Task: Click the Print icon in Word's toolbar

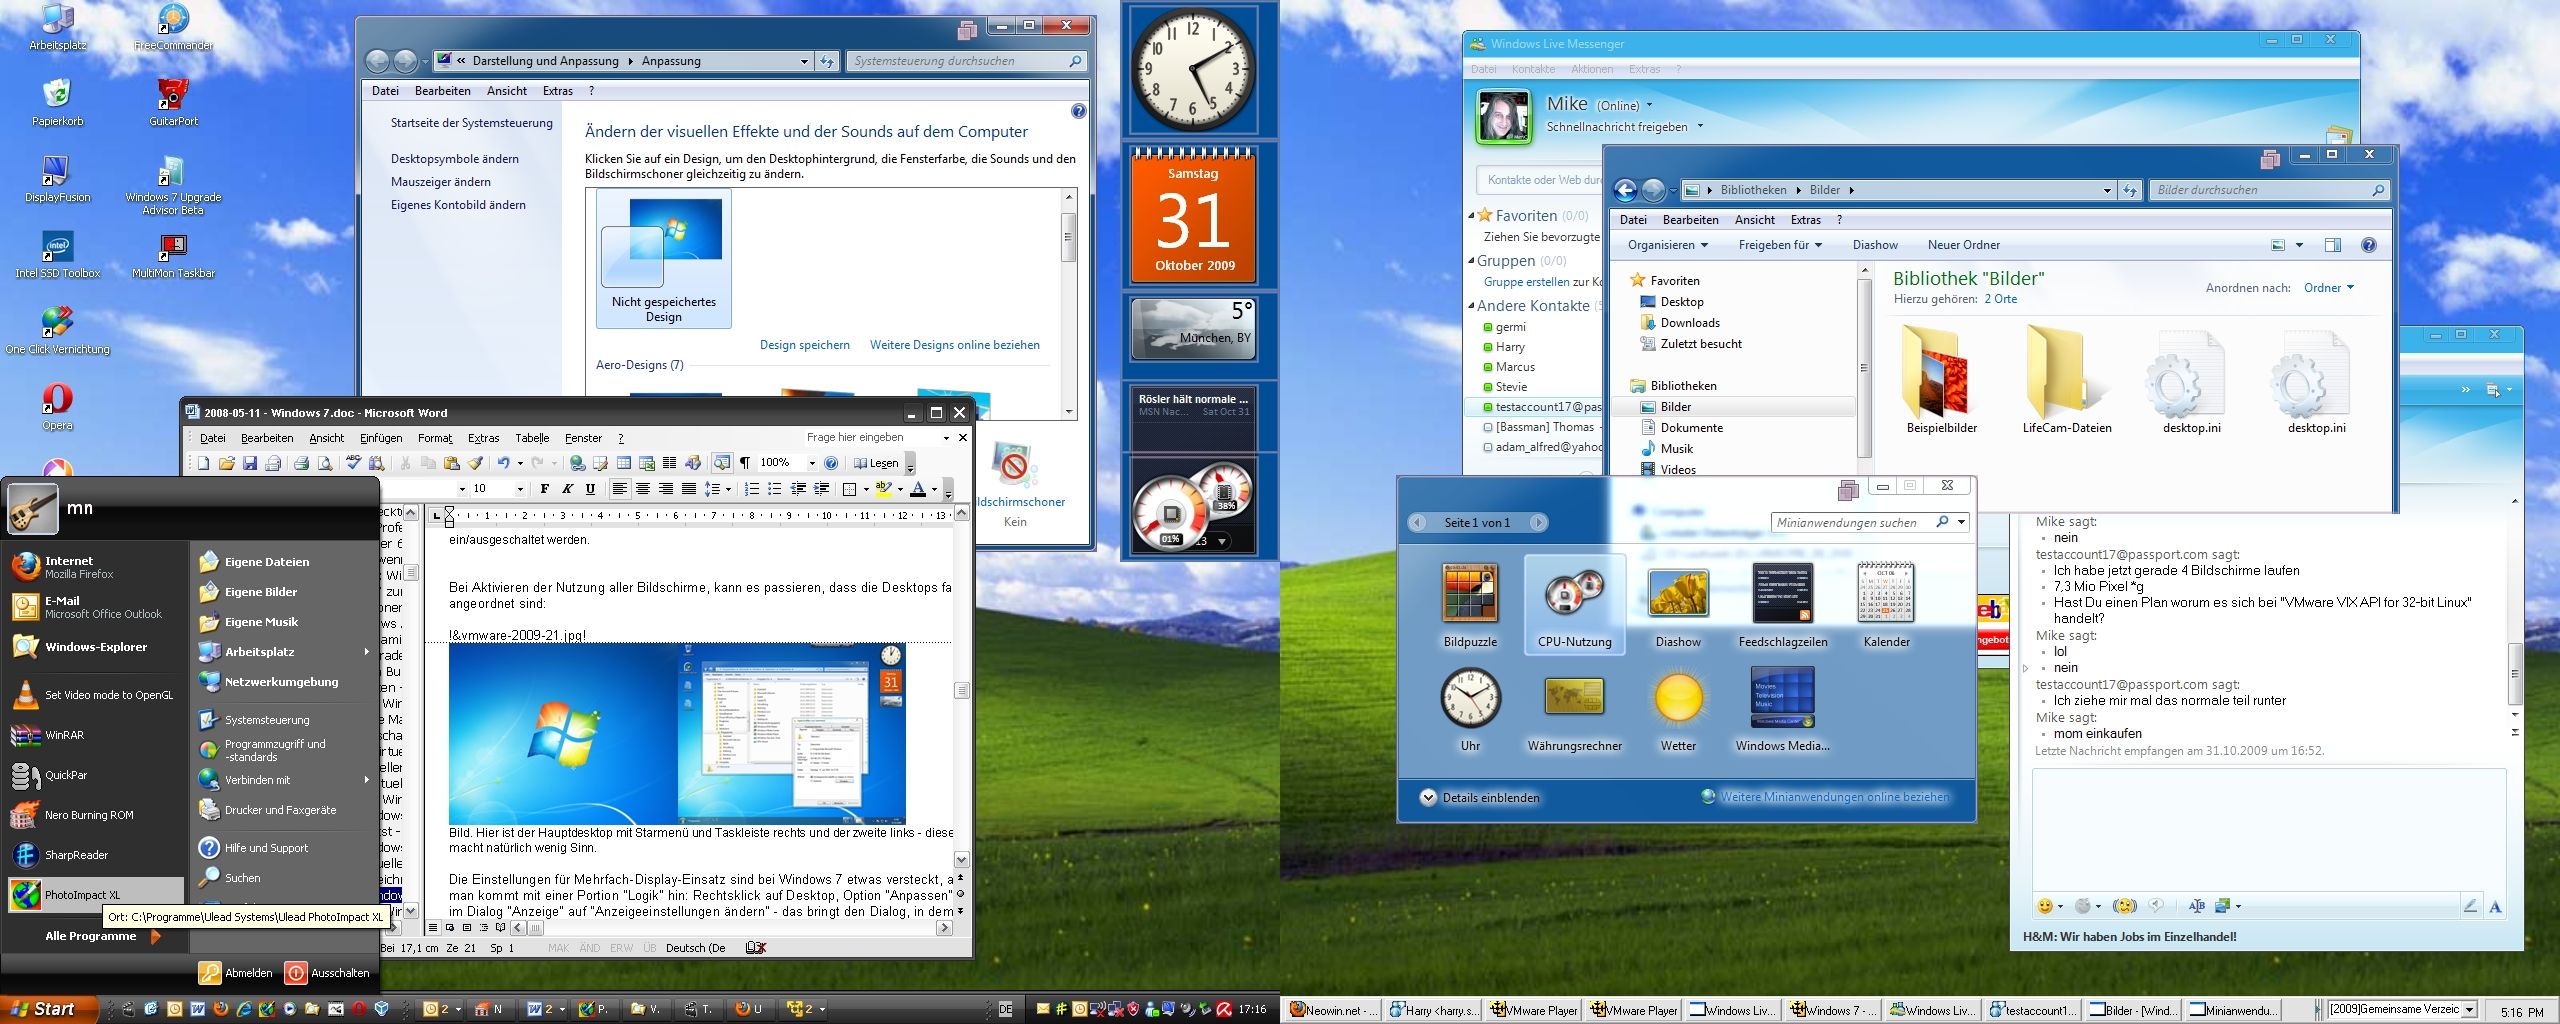Action: (x=301, y=463)
